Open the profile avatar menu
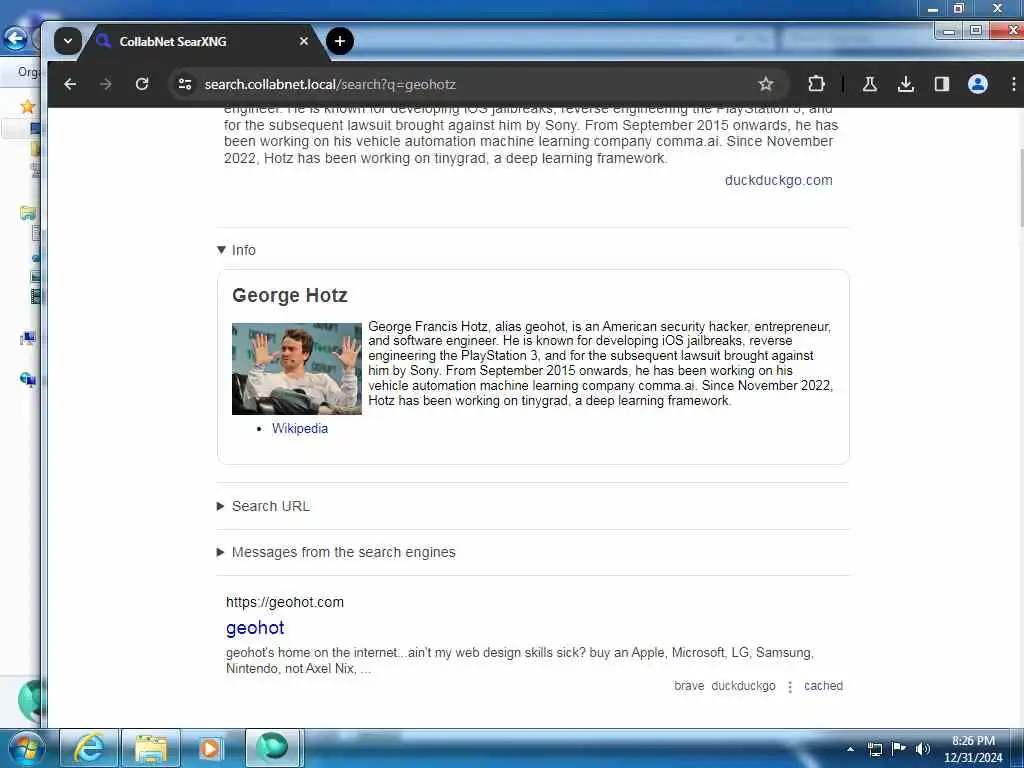This screenshot has height=768, width=1024. pos(977,84)
